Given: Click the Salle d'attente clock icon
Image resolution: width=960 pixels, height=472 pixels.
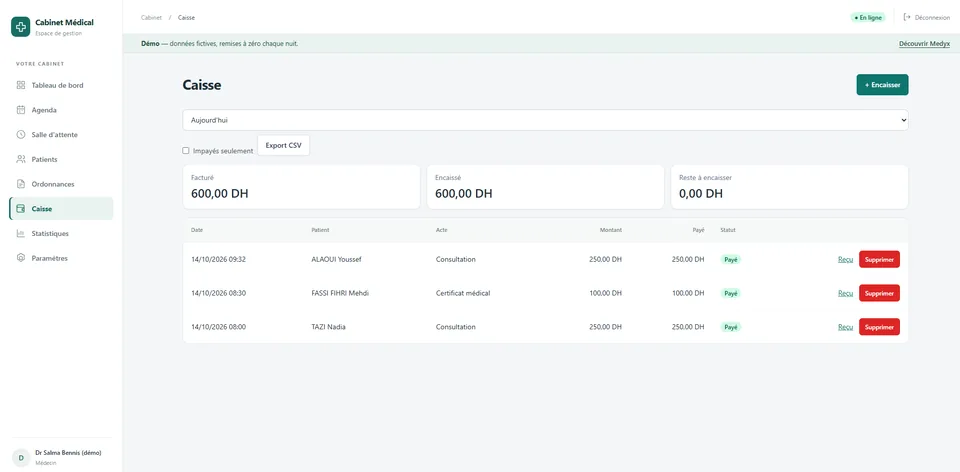Looking at the screenshot, I should click(20, 135).
